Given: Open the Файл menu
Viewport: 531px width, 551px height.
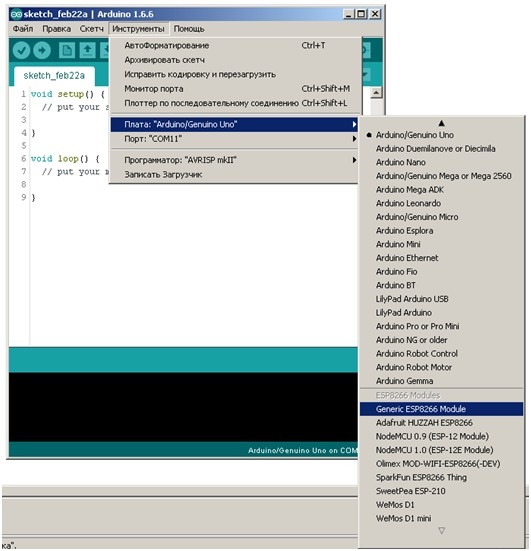Looking at the screenshot, I should 23,29.
